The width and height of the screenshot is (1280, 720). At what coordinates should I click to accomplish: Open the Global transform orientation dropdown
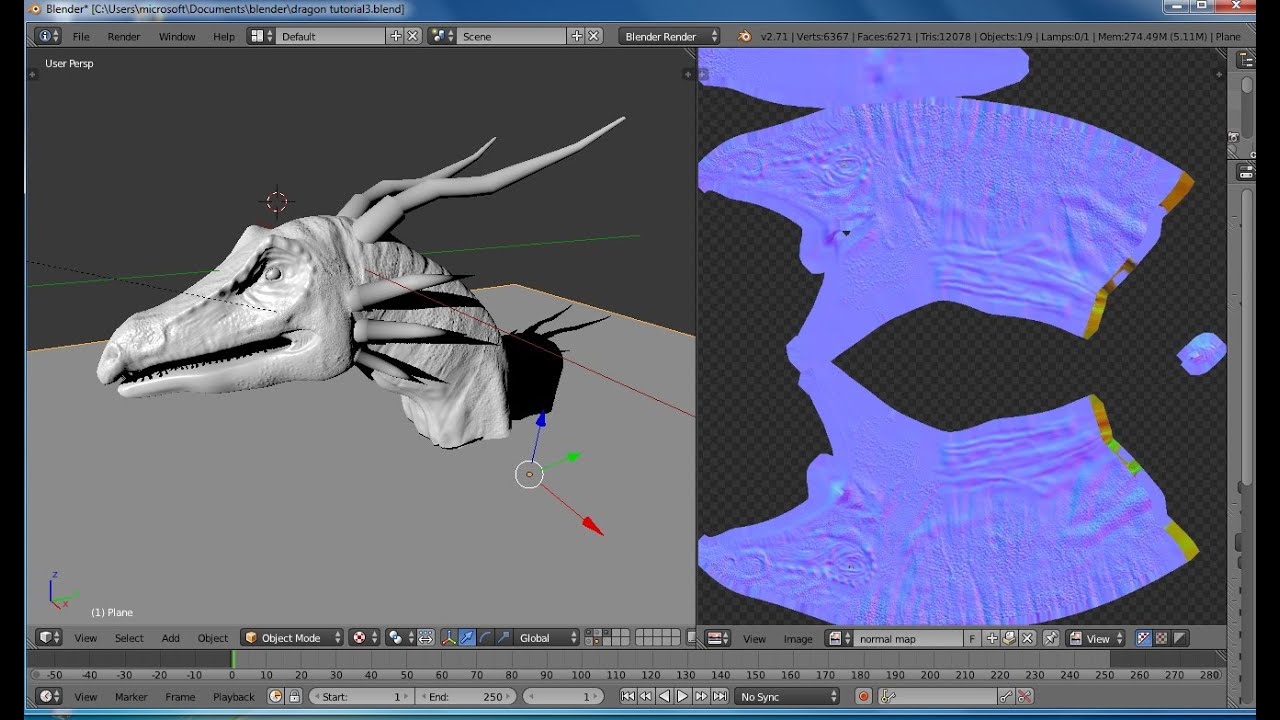coord(546,638)
